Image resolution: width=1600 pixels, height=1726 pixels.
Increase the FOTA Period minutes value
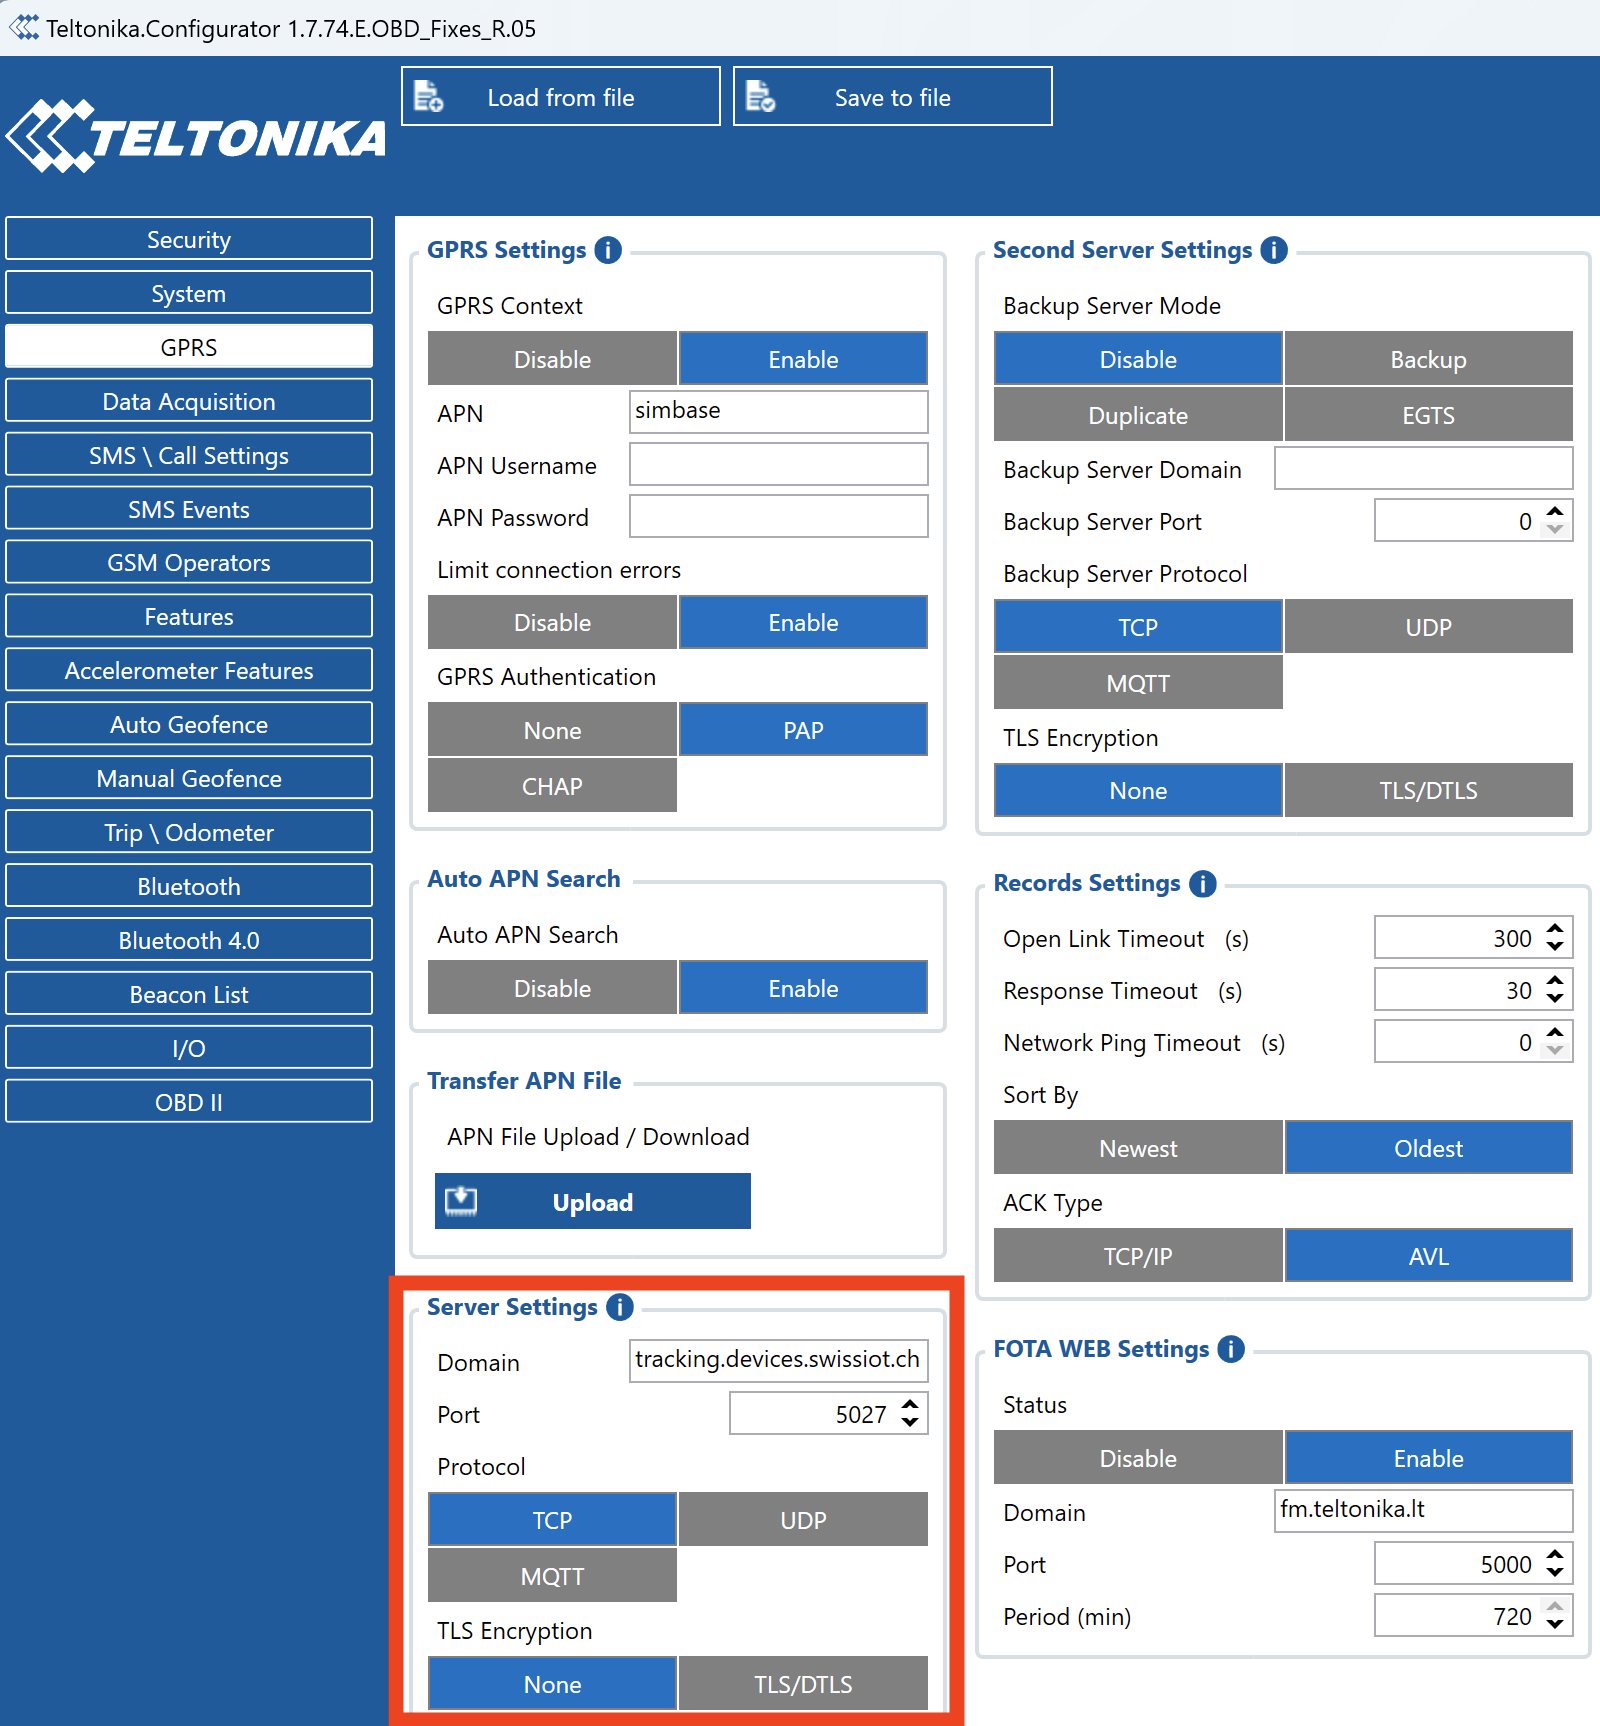pyautogui.click(x=1554, y=1607)
